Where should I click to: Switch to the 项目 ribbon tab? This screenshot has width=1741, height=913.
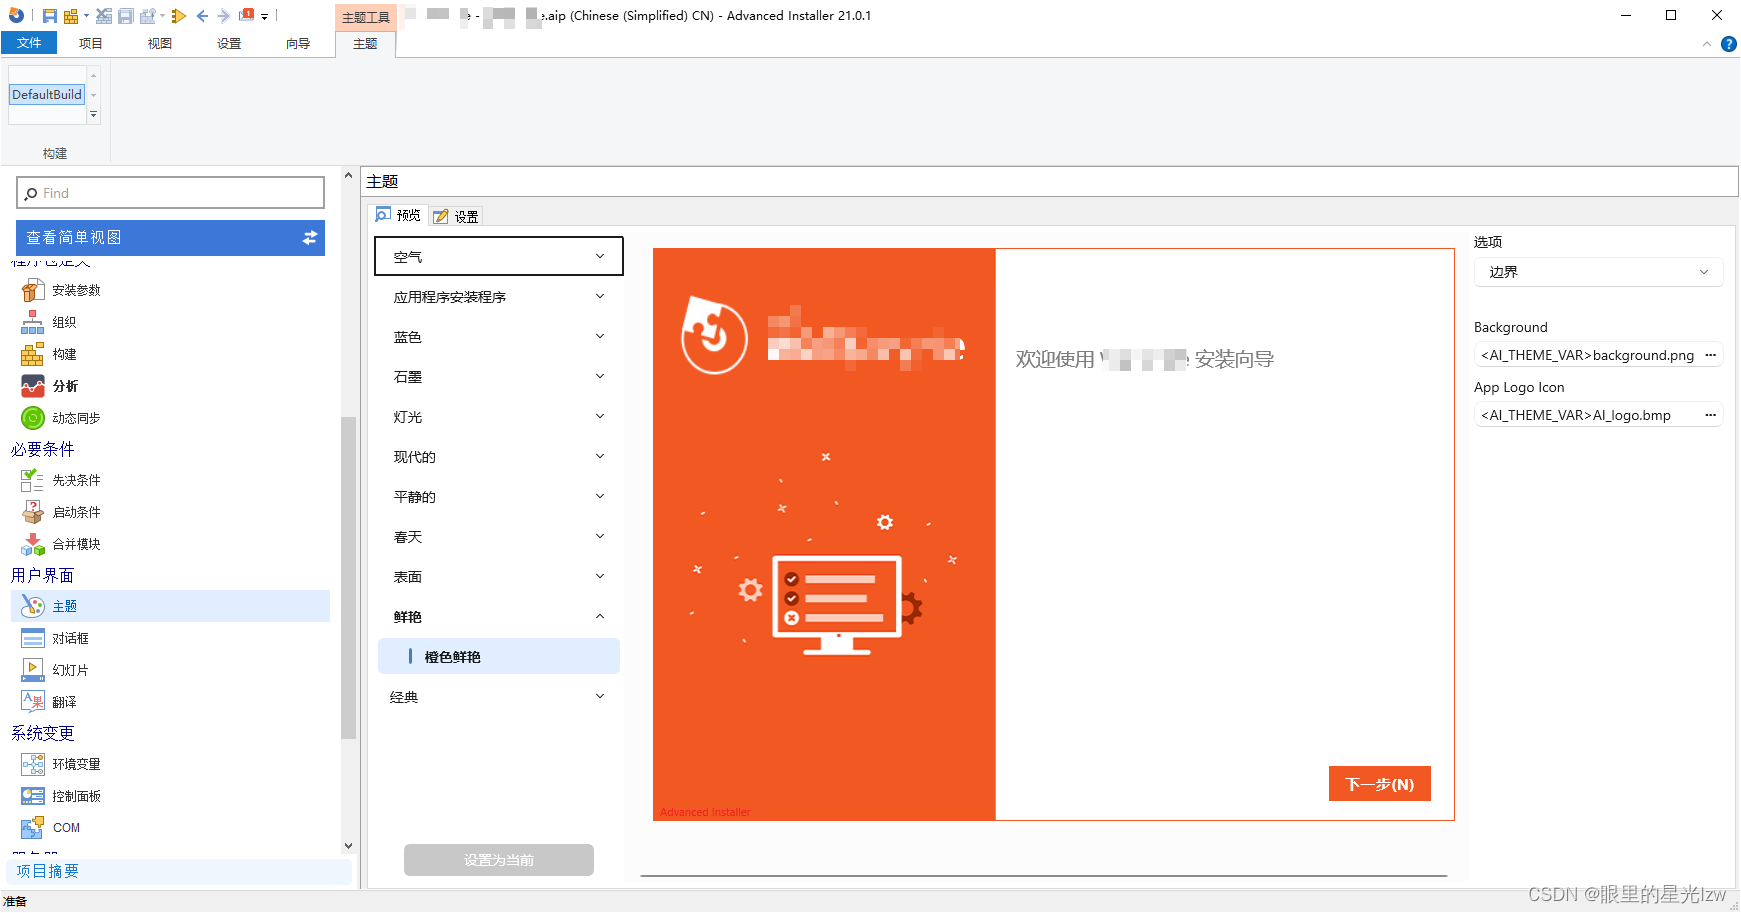tap(90, 43)
